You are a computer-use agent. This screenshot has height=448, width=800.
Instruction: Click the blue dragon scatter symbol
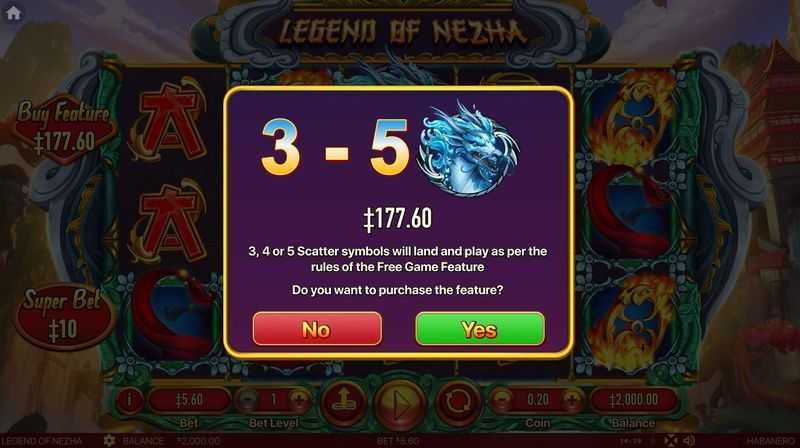tap(467, 149)
